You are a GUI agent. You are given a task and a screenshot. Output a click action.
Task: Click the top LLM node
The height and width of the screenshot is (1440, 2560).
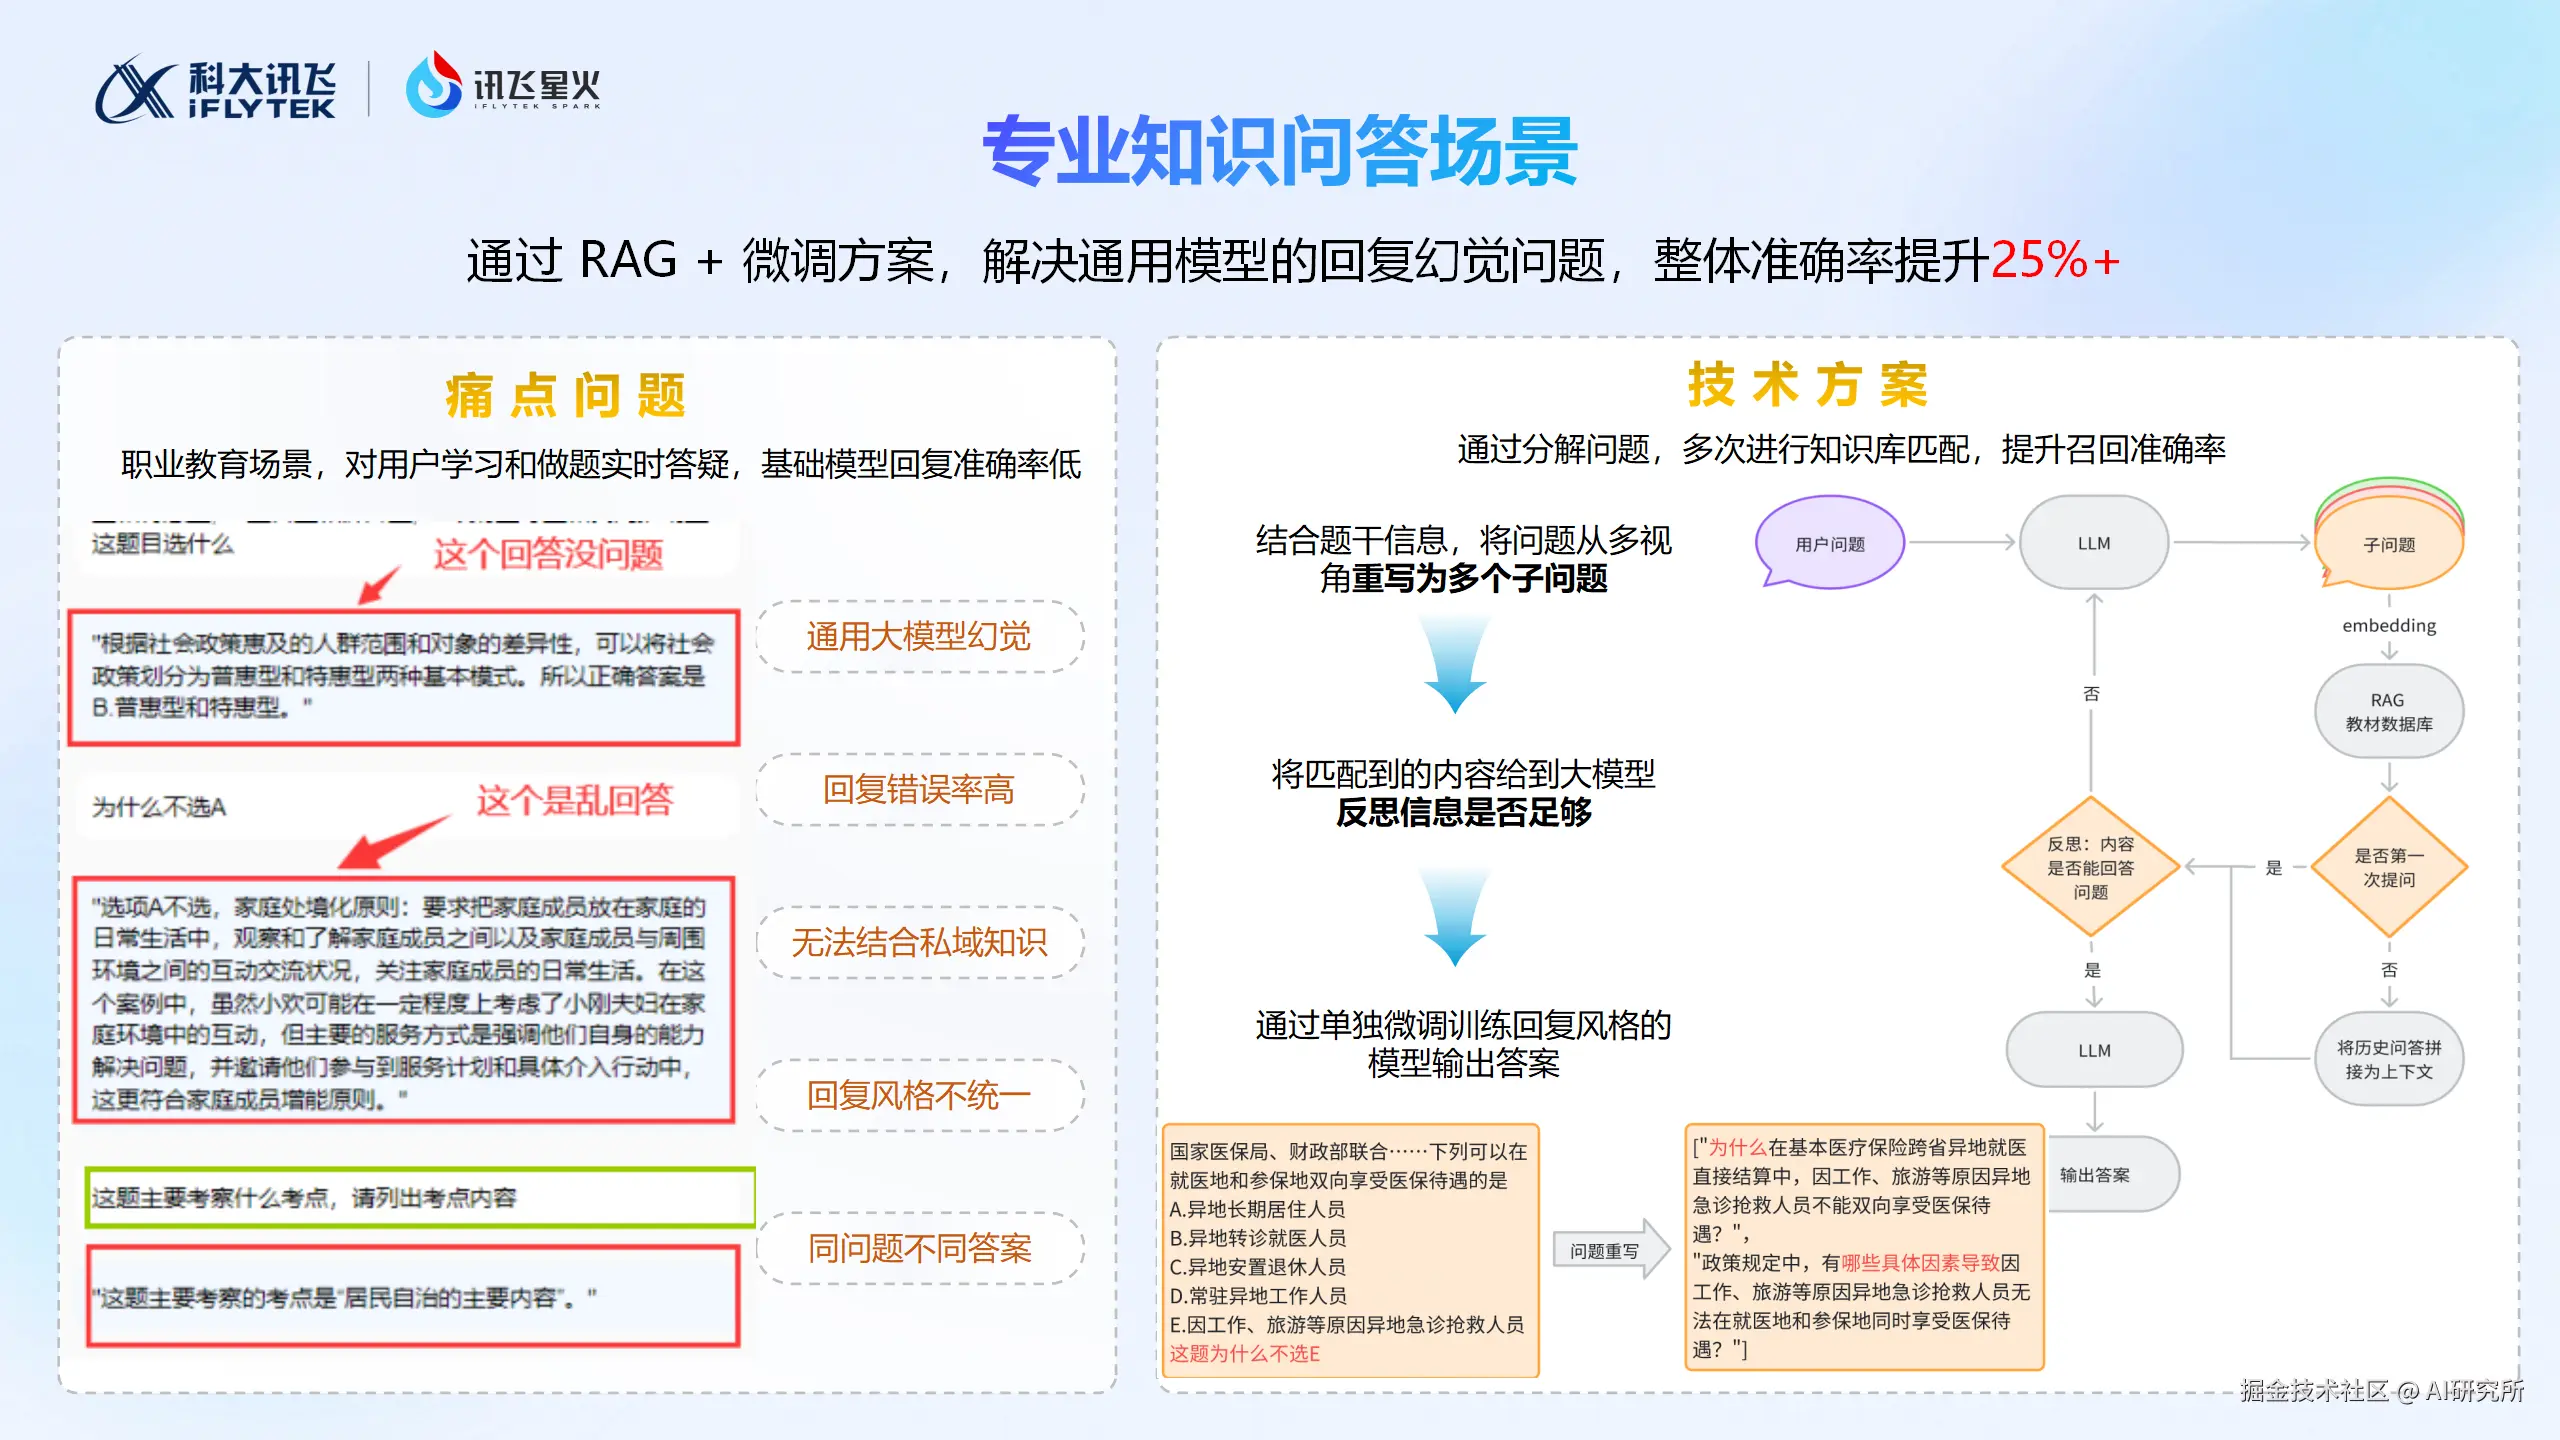[2093, 543]
